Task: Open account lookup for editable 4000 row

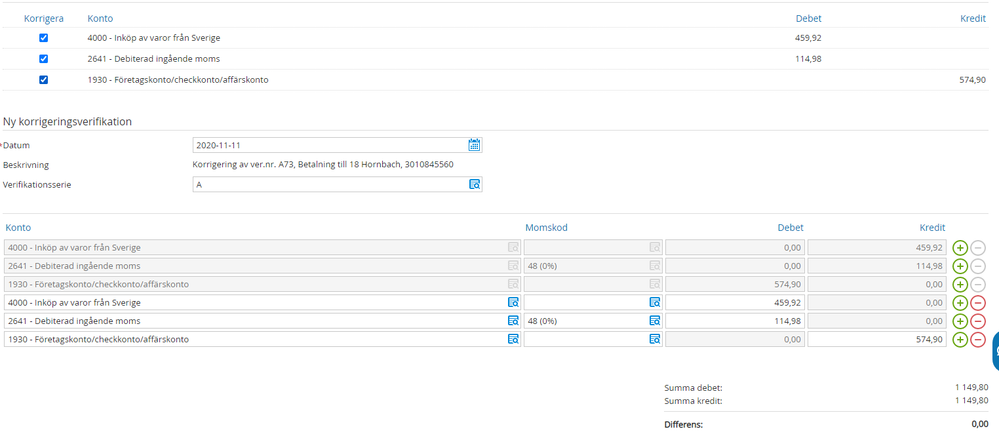Action: [512, 302]
